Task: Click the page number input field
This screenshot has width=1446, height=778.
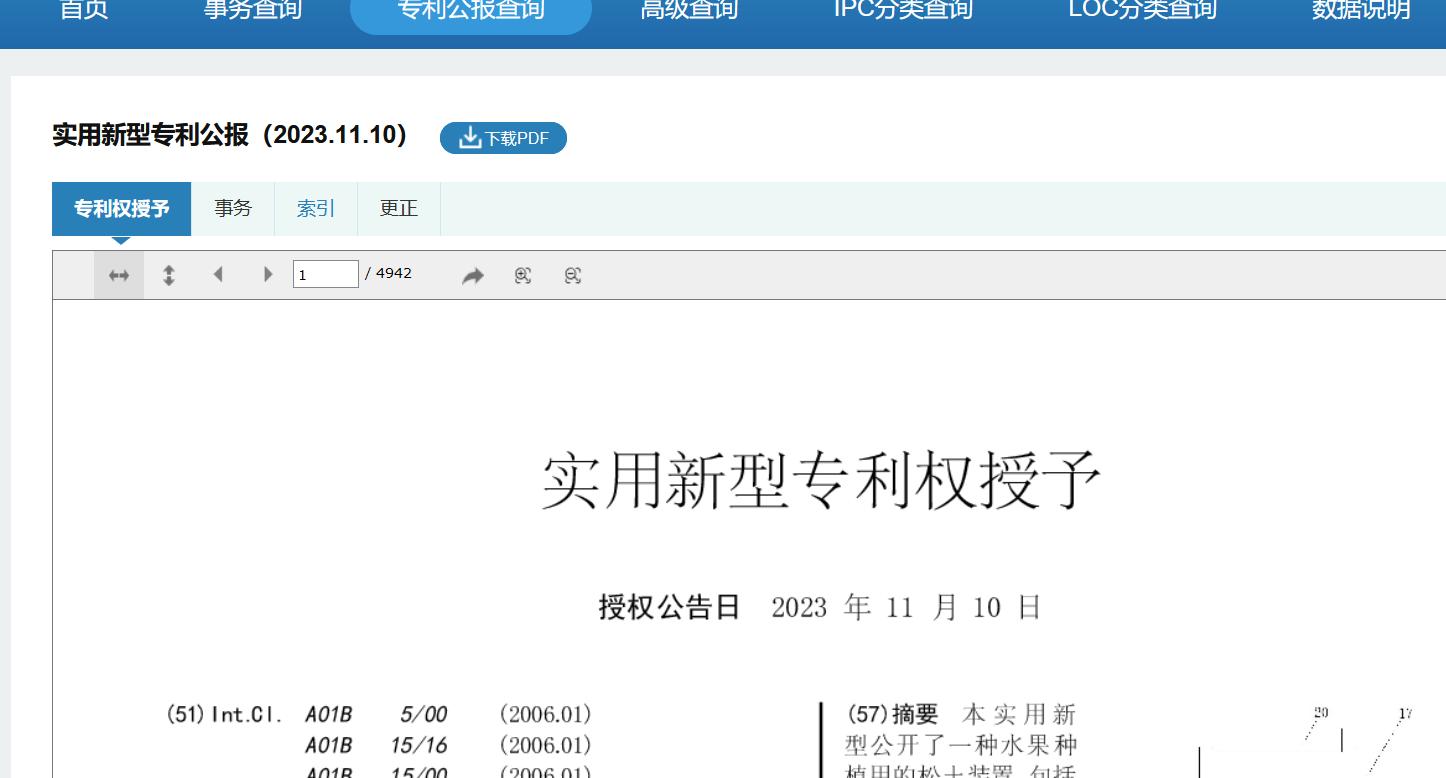Action: 325,274
